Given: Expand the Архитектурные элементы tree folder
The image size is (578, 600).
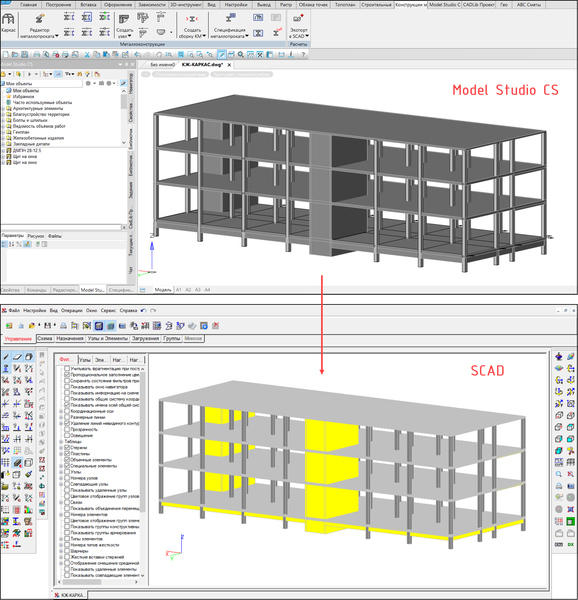Looking at the screenshot, I should [x=3, y=109].
